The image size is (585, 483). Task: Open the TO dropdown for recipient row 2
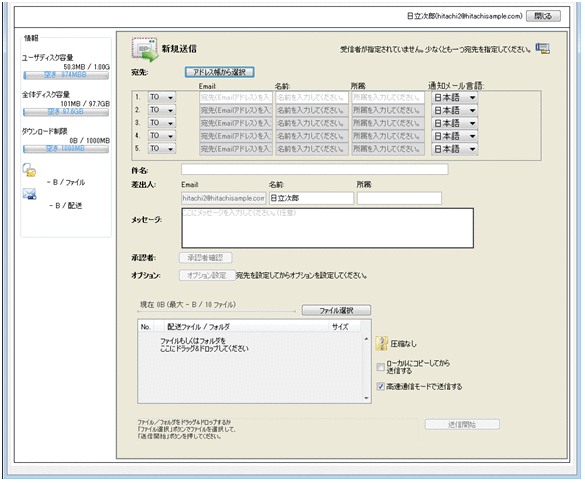[x=162, y=110]
